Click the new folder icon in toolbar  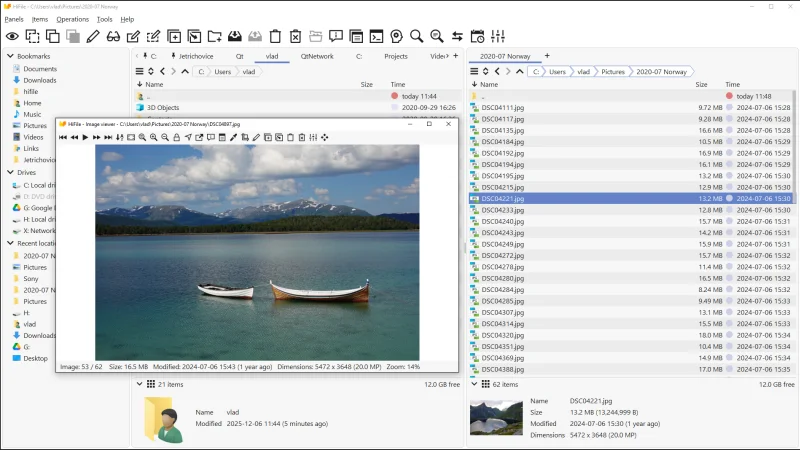pyautogui.click(x=215, y=36)
